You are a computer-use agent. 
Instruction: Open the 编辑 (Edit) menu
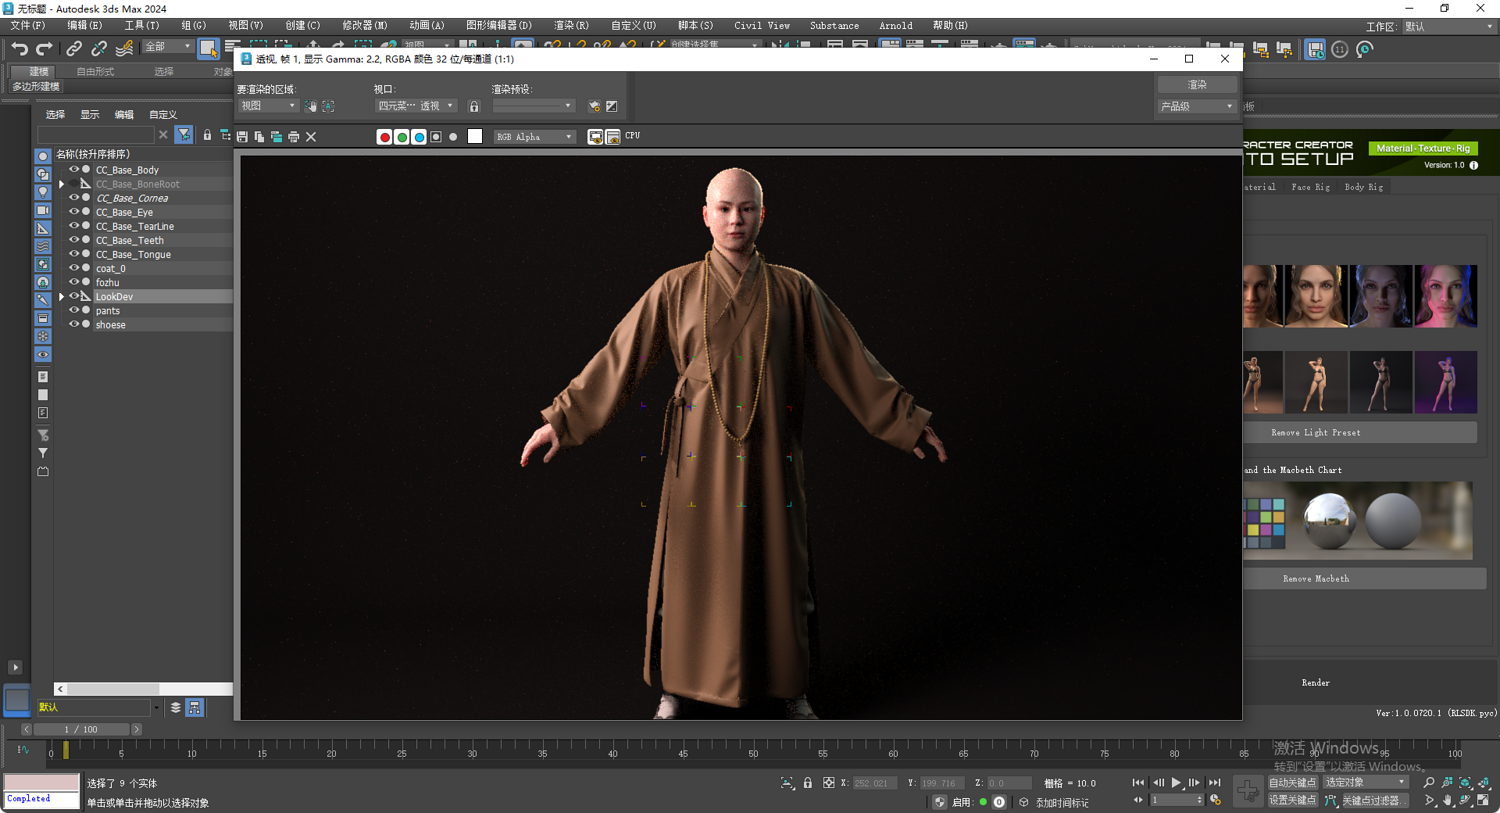tap(84, 26)
